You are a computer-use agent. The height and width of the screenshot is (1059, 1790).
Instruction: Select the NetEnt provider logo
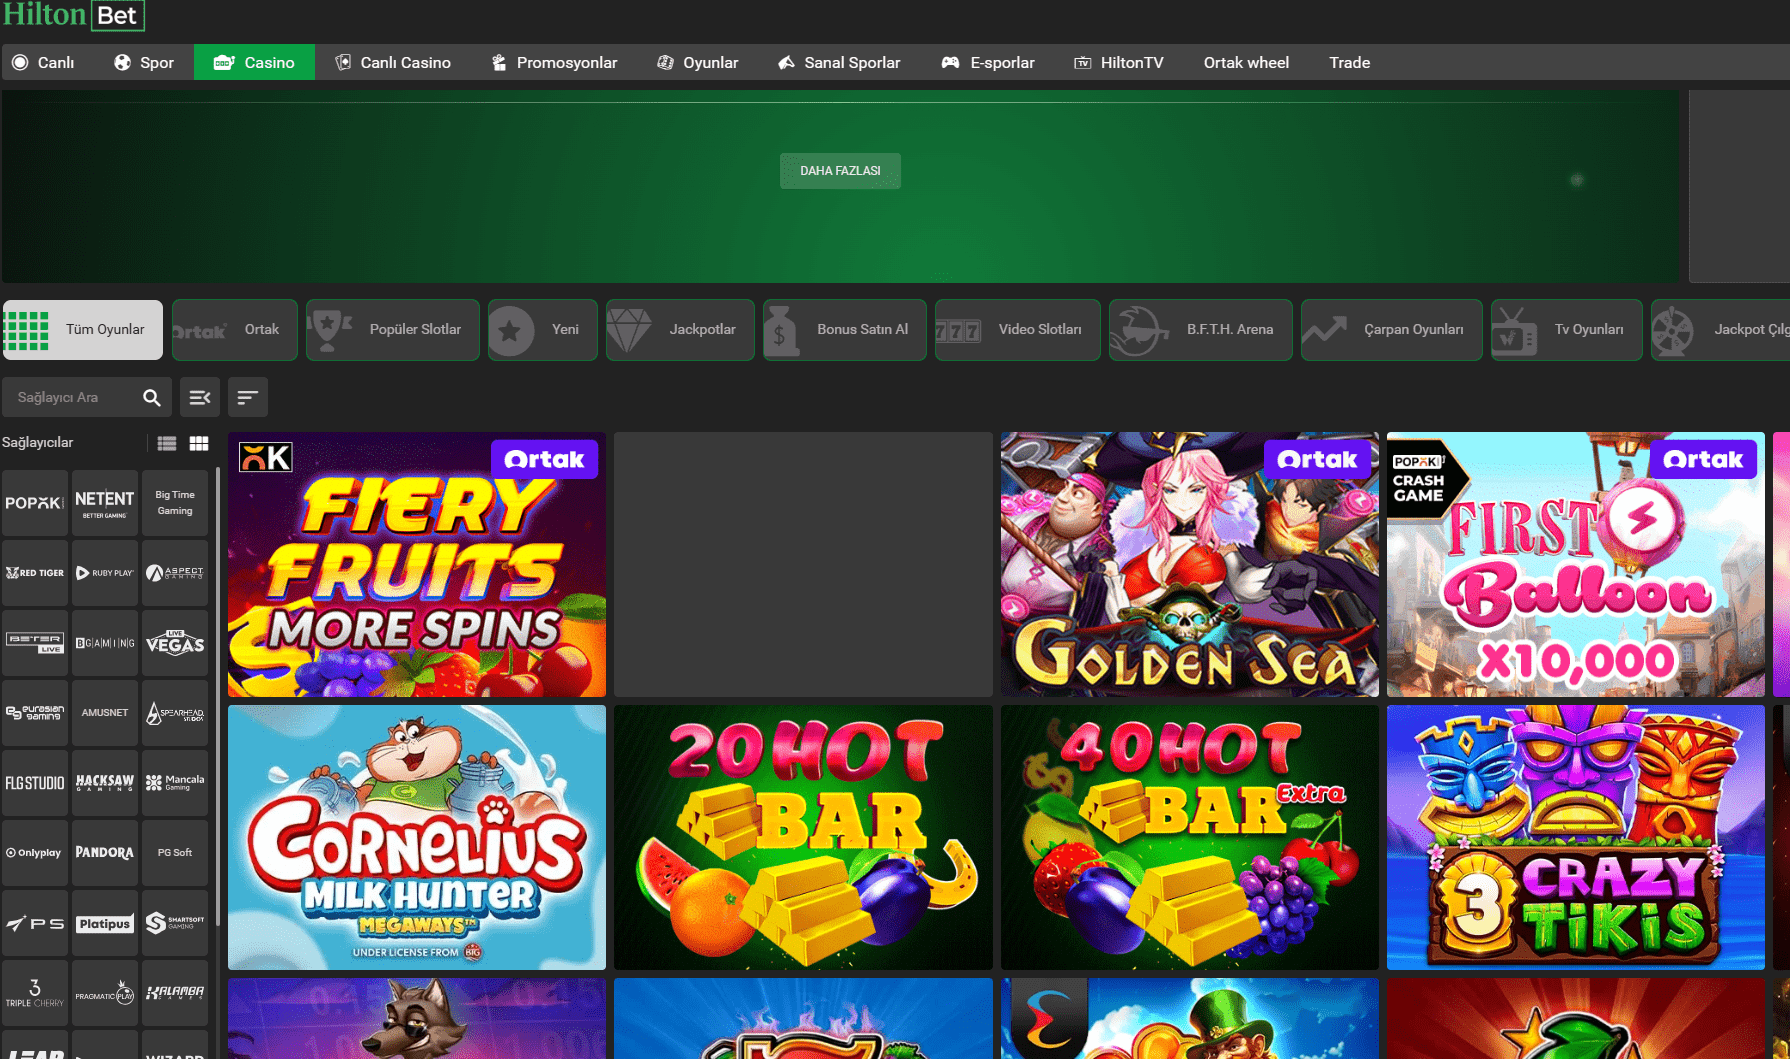point(105,503)
